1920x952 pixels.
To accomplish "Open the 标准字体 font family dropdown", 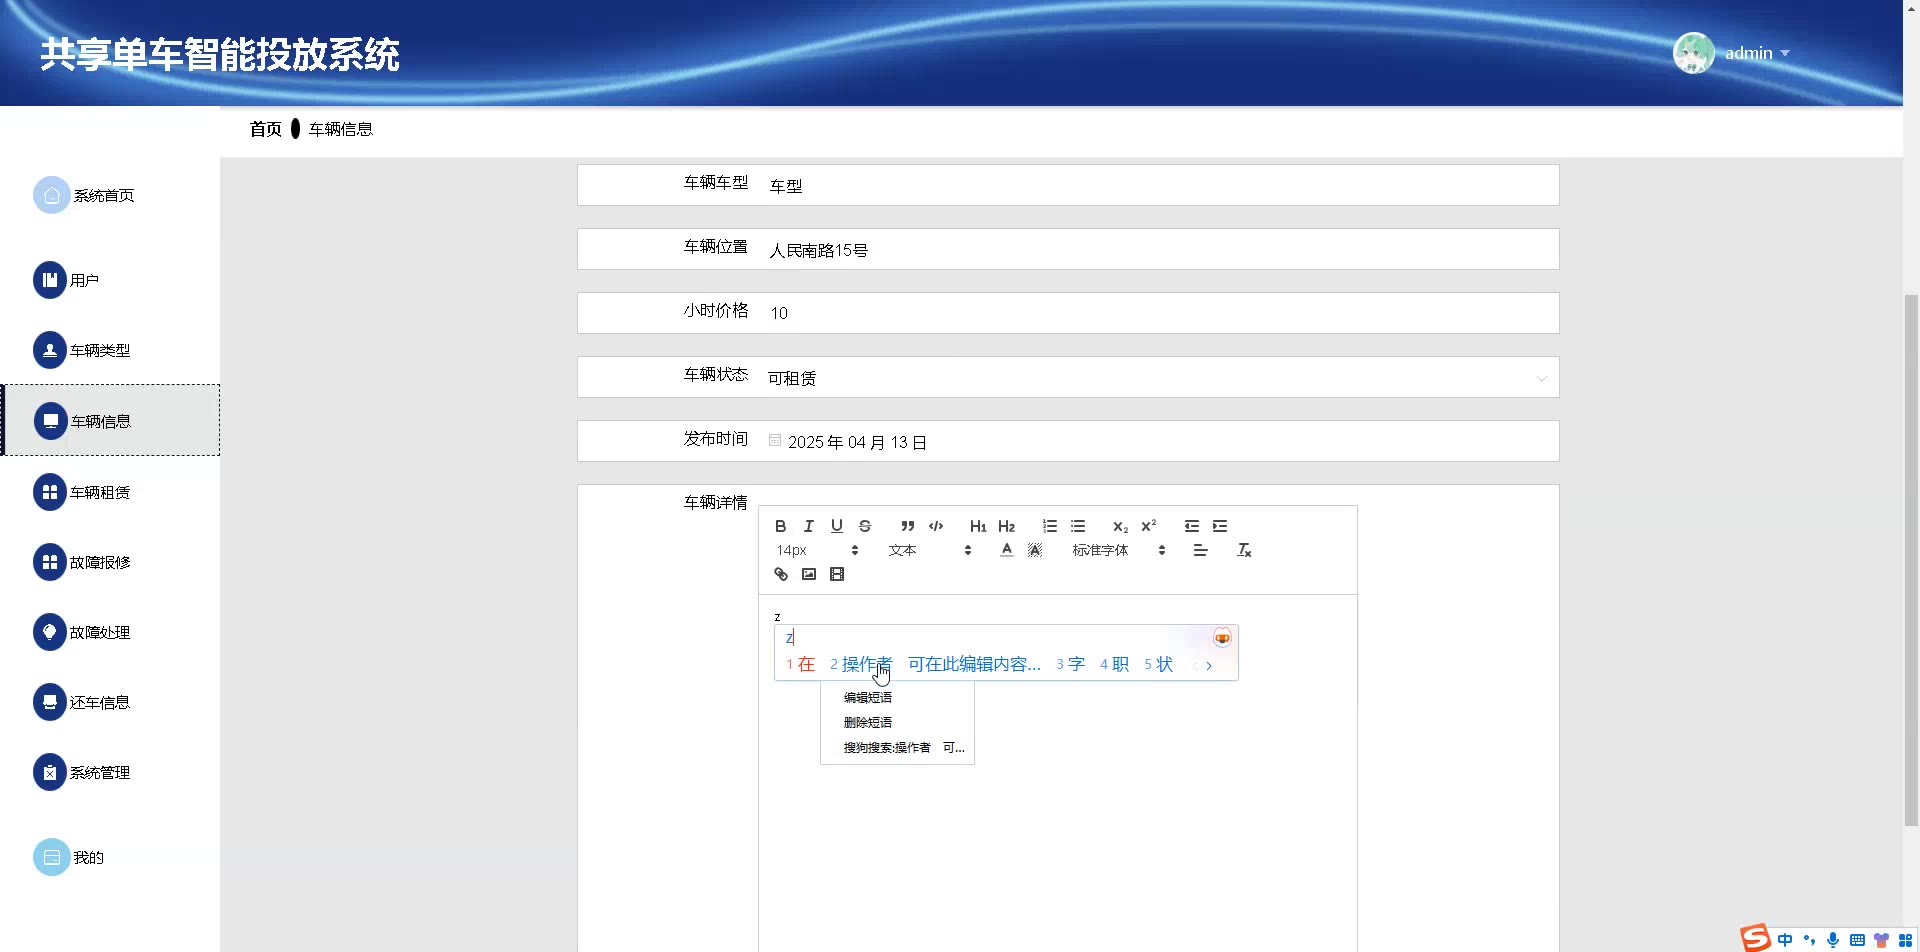I will 1118,550.
